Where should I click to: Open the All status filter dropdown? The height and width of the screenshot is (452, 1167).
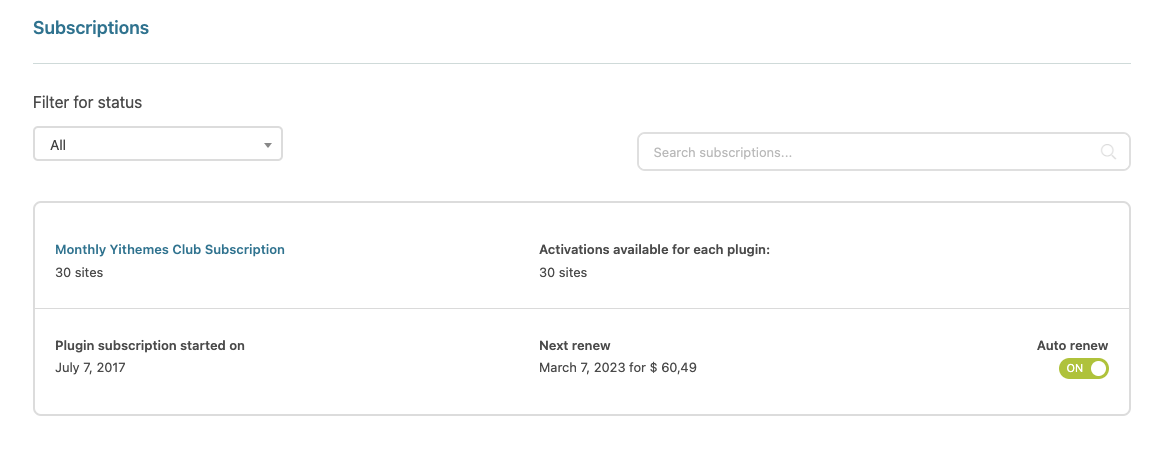158,144
